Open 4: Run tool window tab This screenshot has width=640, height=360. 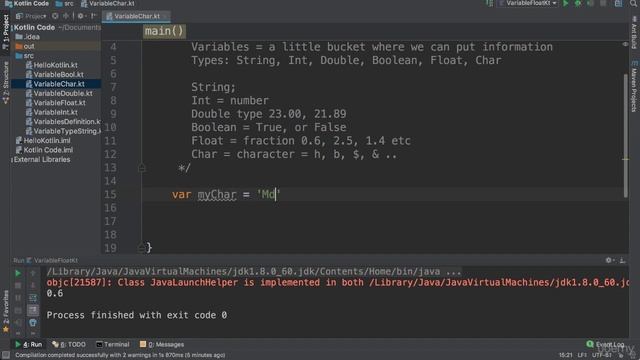coord(29,344)
